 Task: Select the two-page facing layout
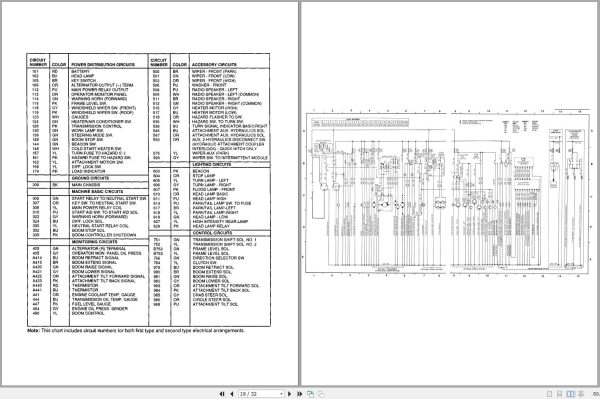point(570,394)
